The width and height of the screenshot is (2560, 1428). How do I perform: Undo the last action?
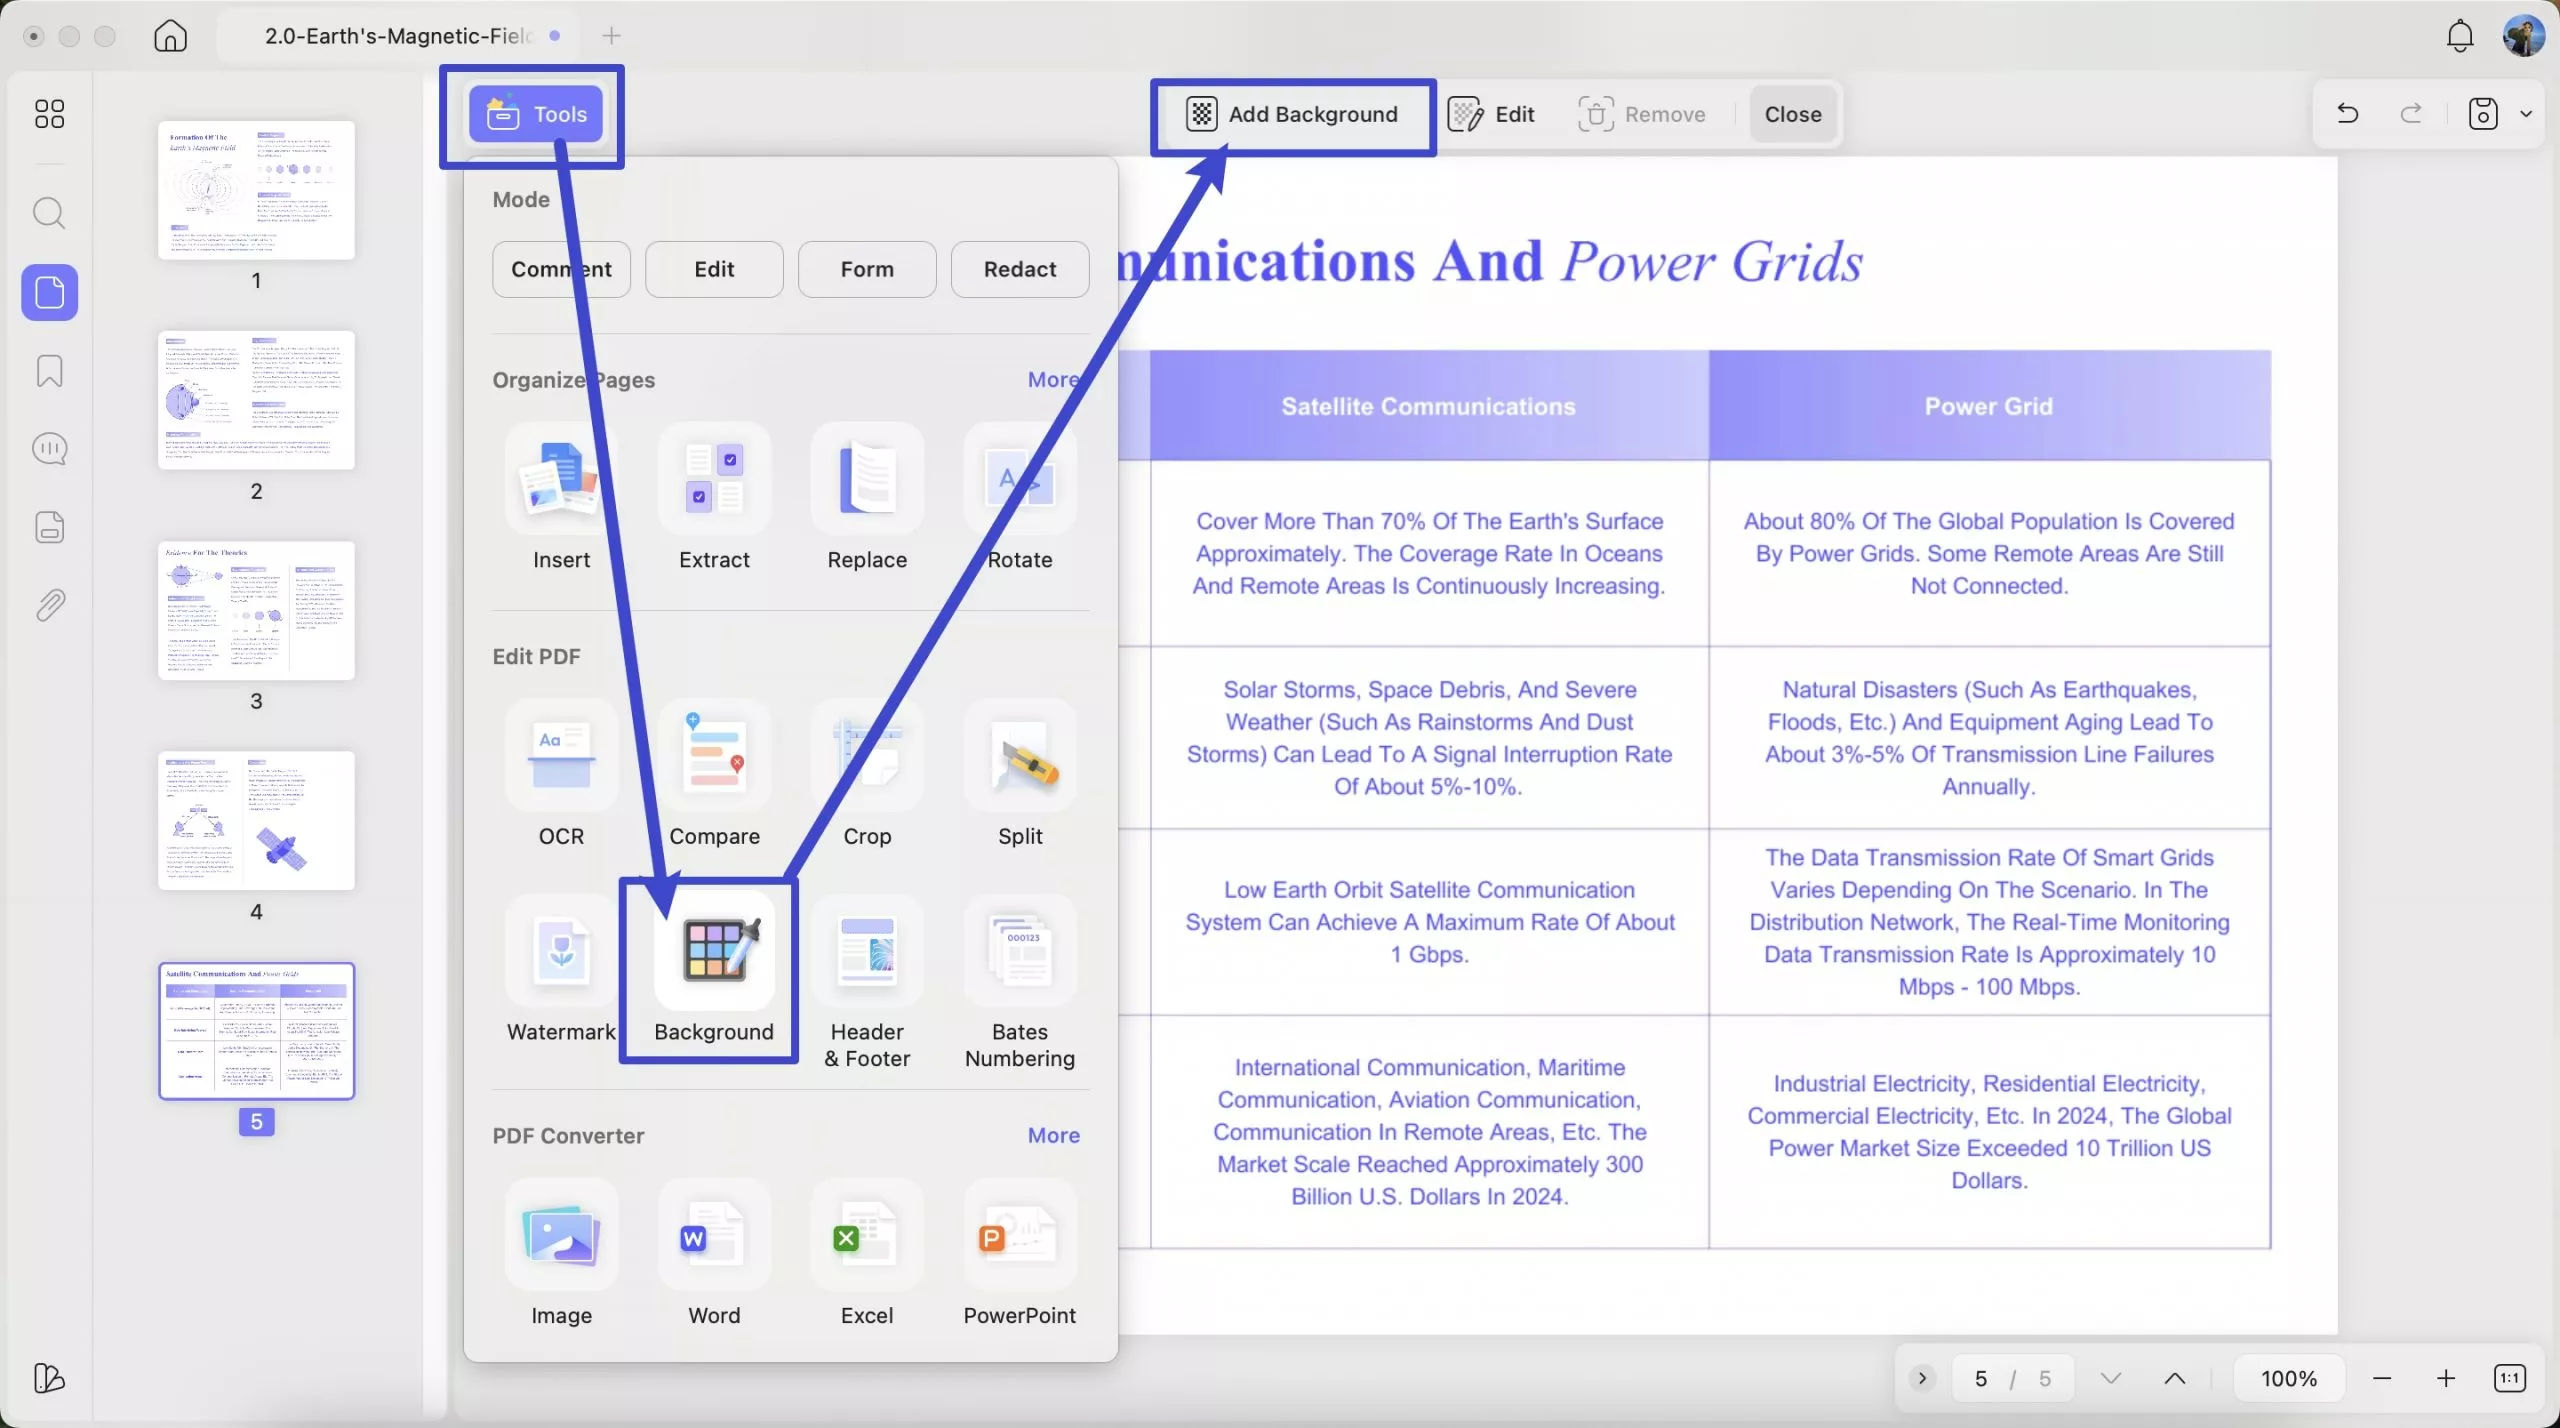coord(2348,114)
